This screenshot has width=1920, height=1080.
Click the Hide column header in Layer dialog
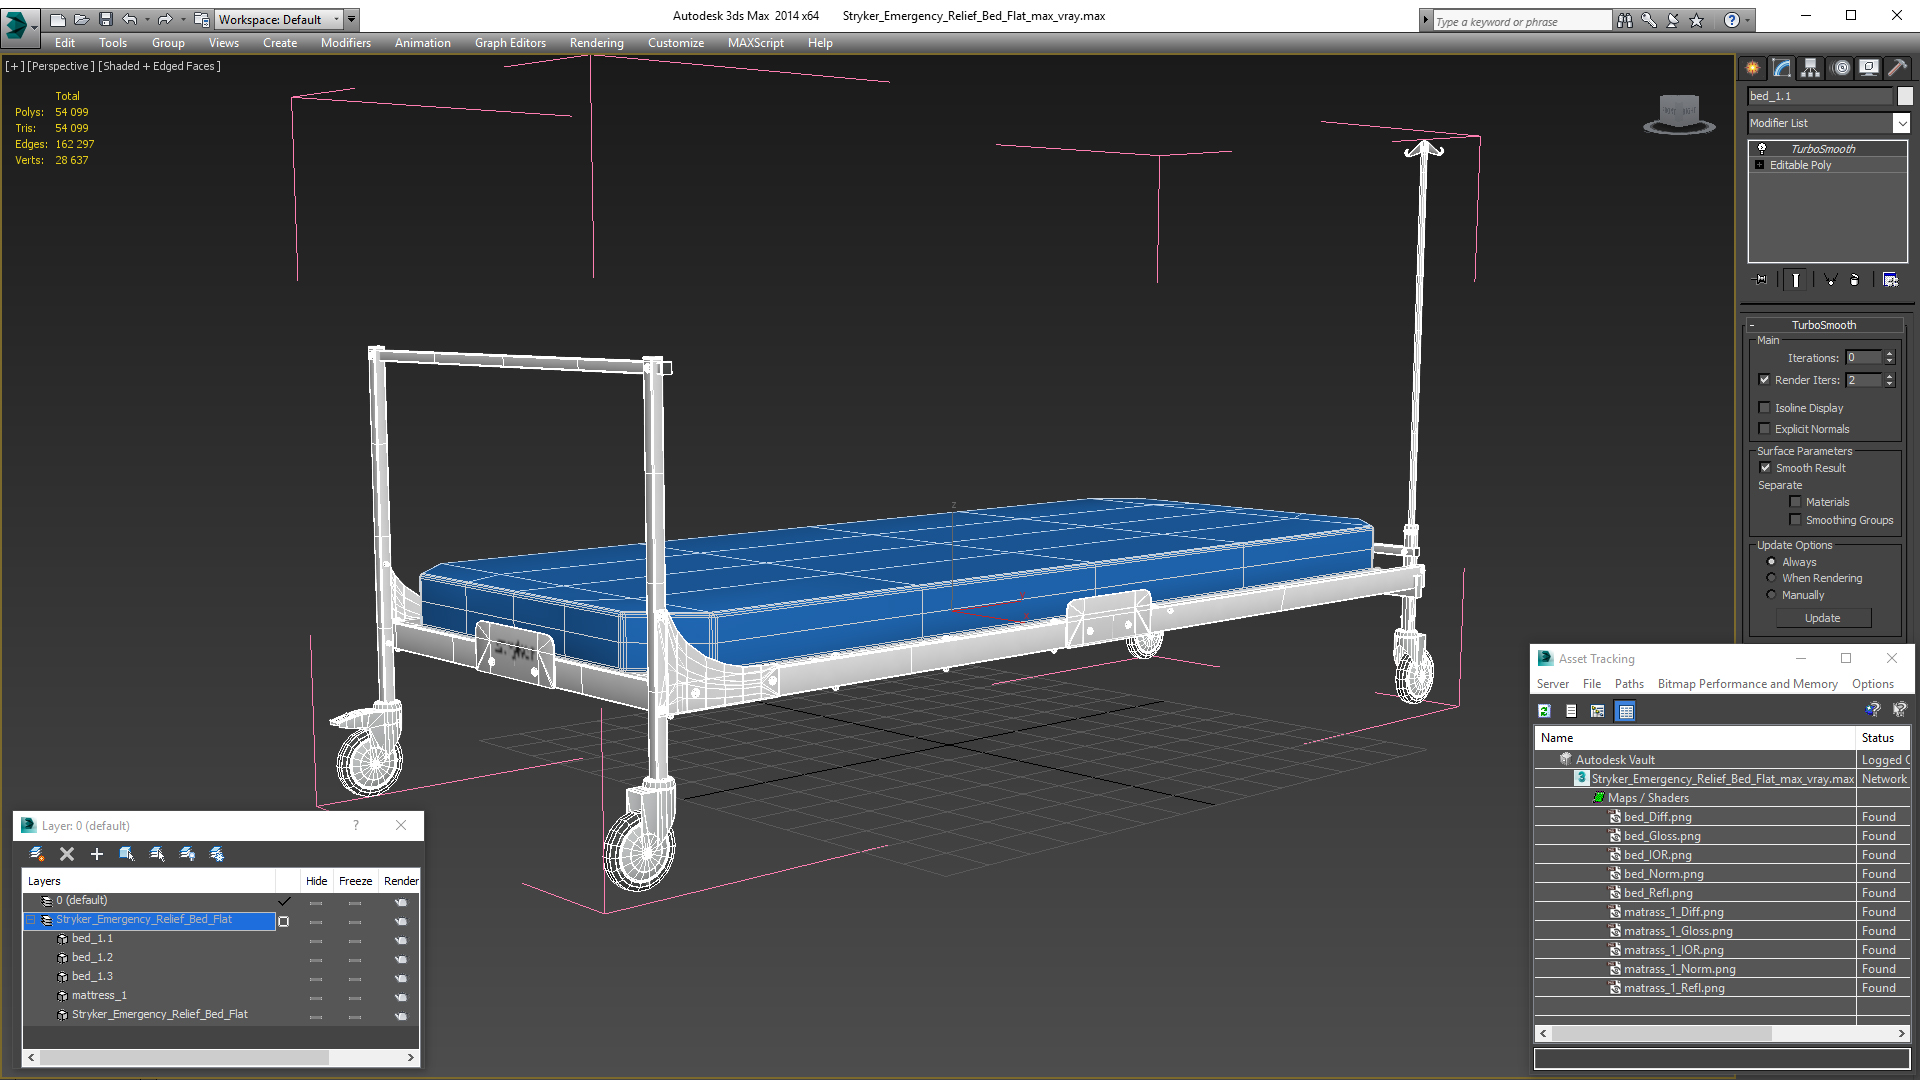coord(316,881)
